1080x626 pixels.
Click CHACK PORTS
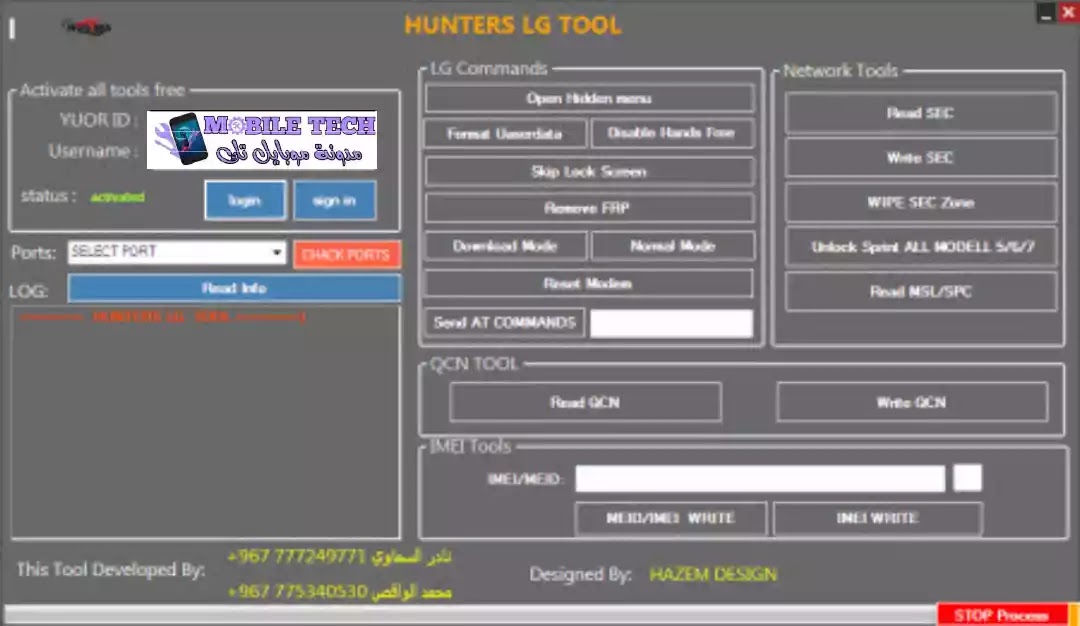click(347, 254)
